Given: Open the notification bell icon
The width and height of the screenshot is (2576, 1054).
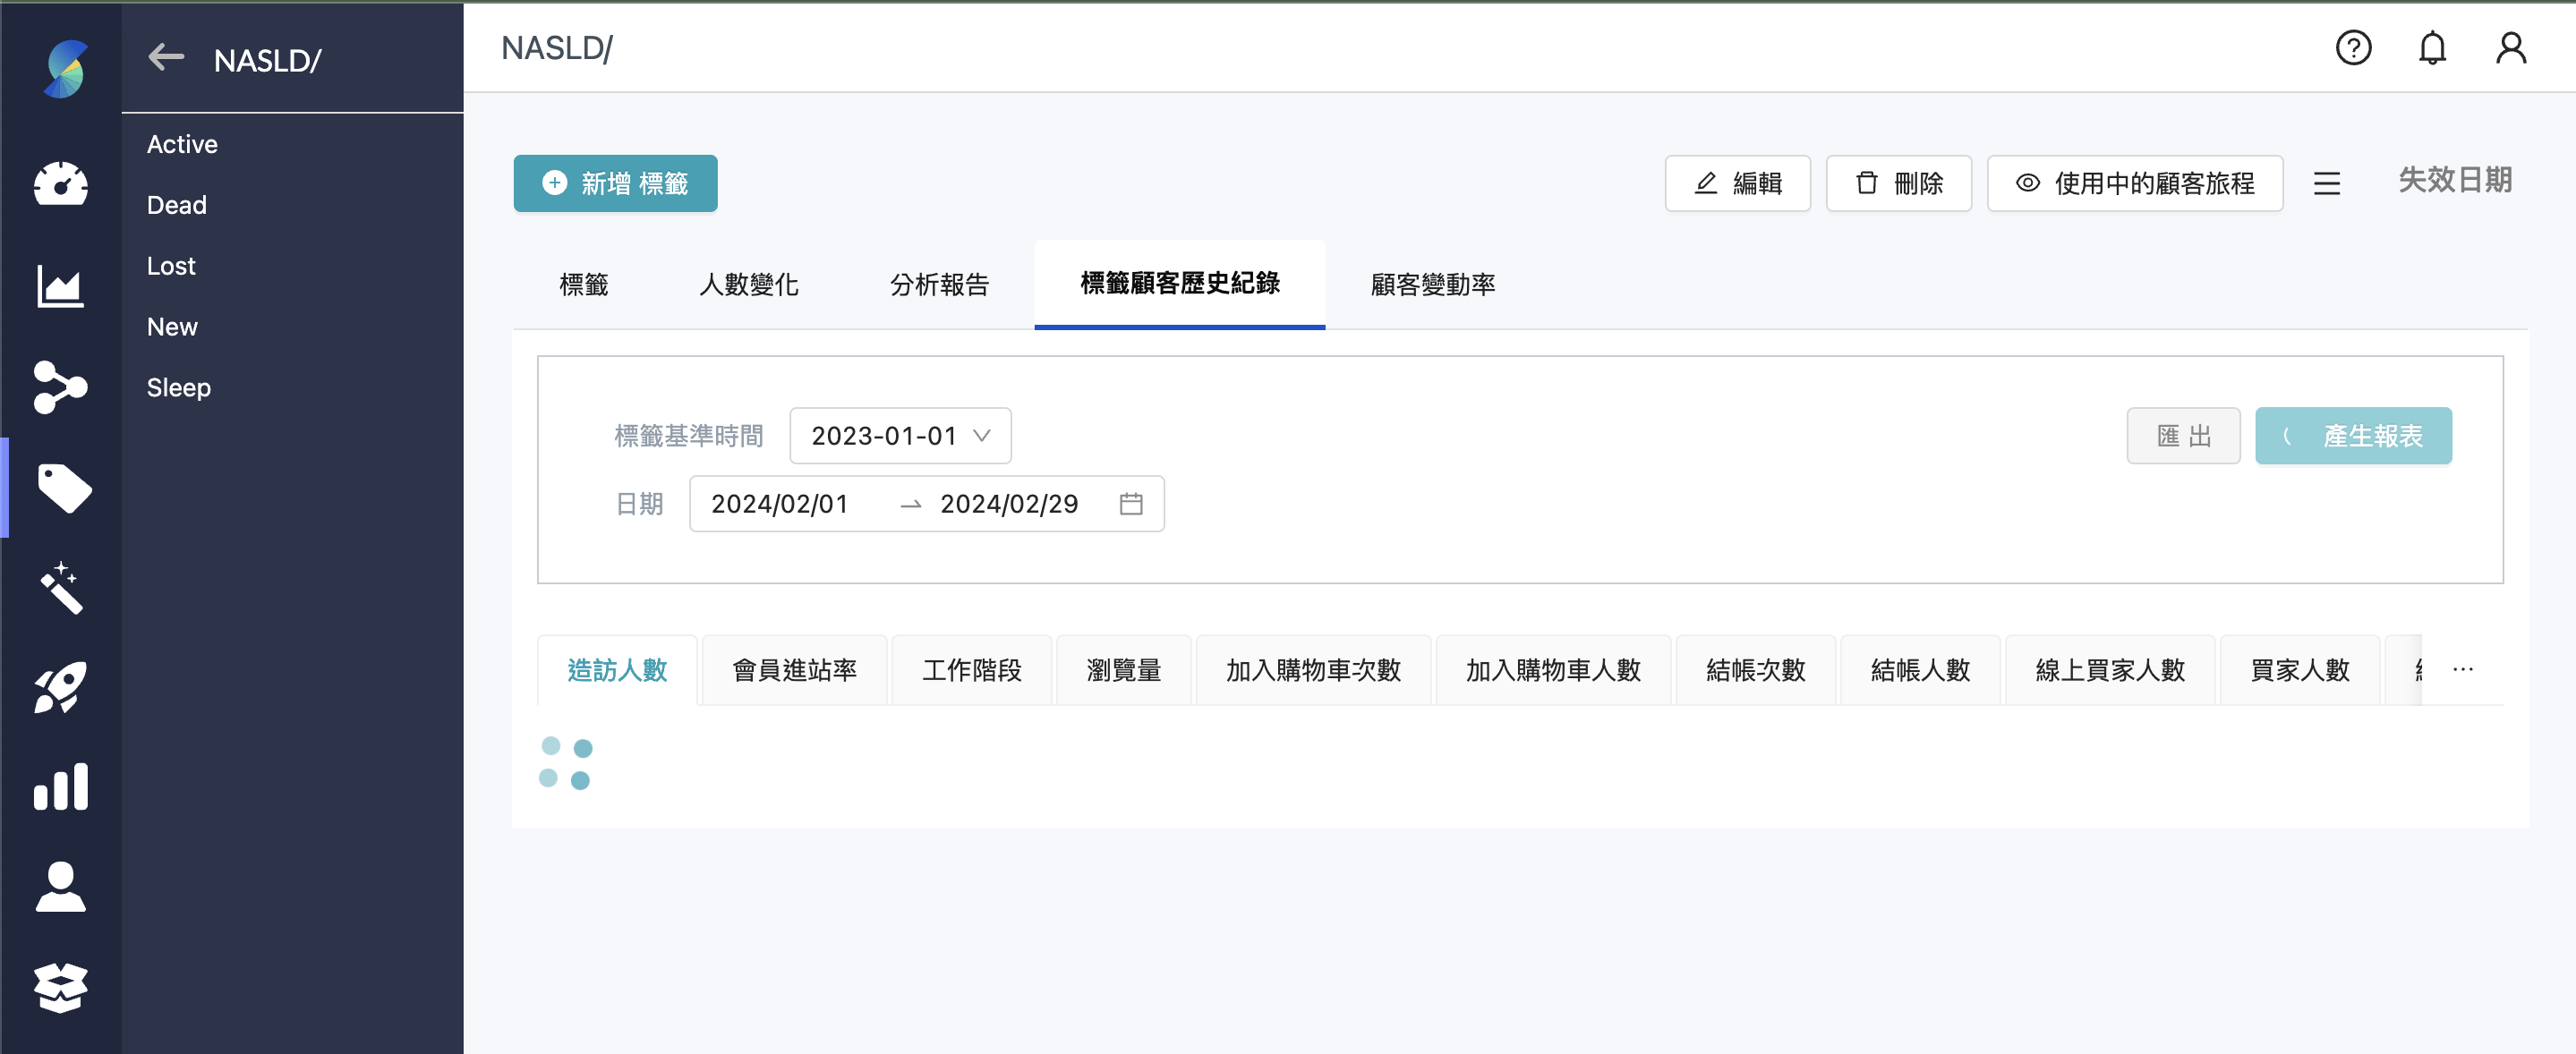Looking at the screenshot, I should click(2433, 47).
